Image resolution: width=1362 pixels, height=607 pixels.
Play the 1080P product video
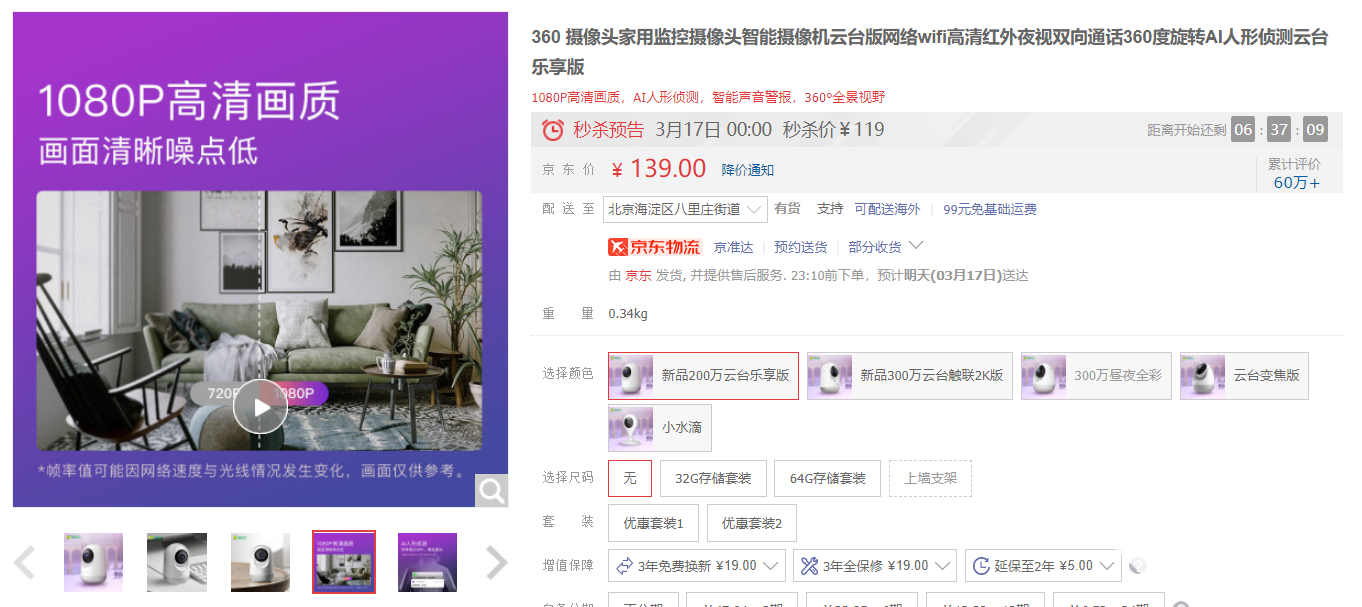260,407
